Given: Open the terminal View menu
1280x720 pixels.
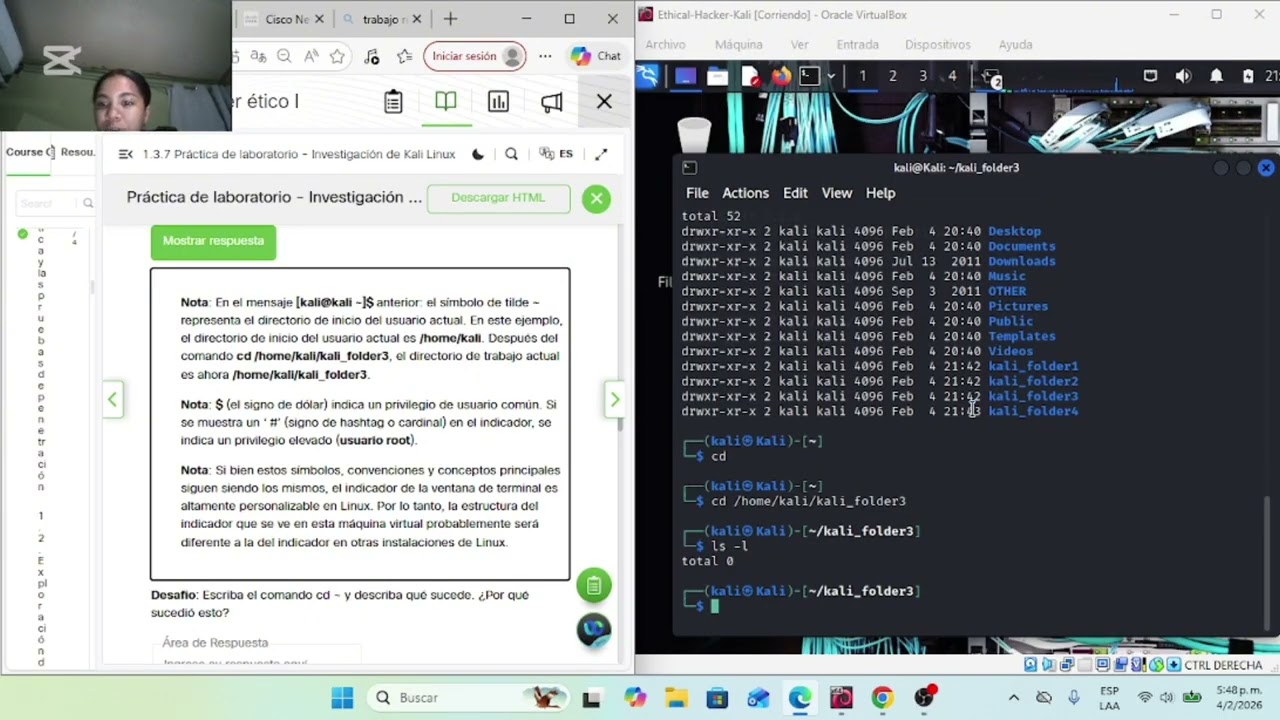Looking at the screenshot, I should pyautogui.click(x=837, y=193).
